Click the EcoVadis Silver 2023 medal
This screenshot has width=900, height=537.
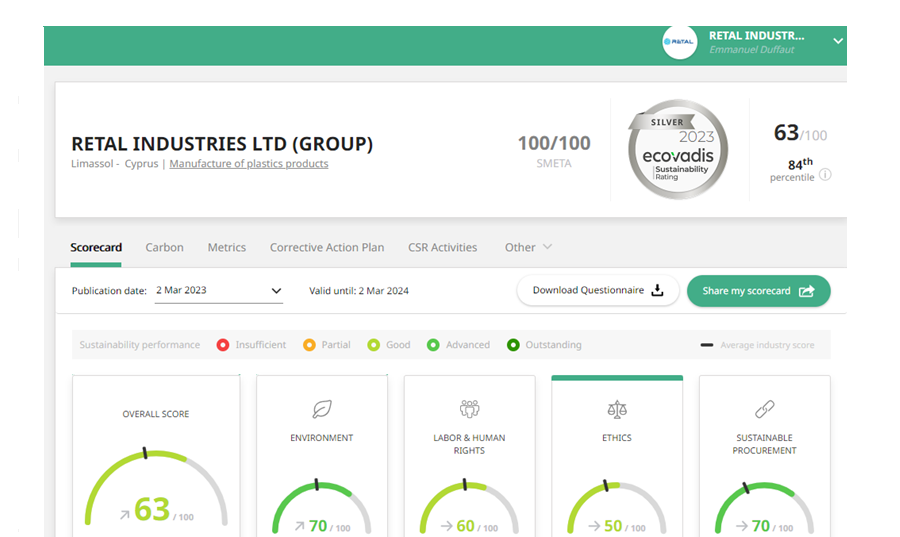[x=678, y=150]
